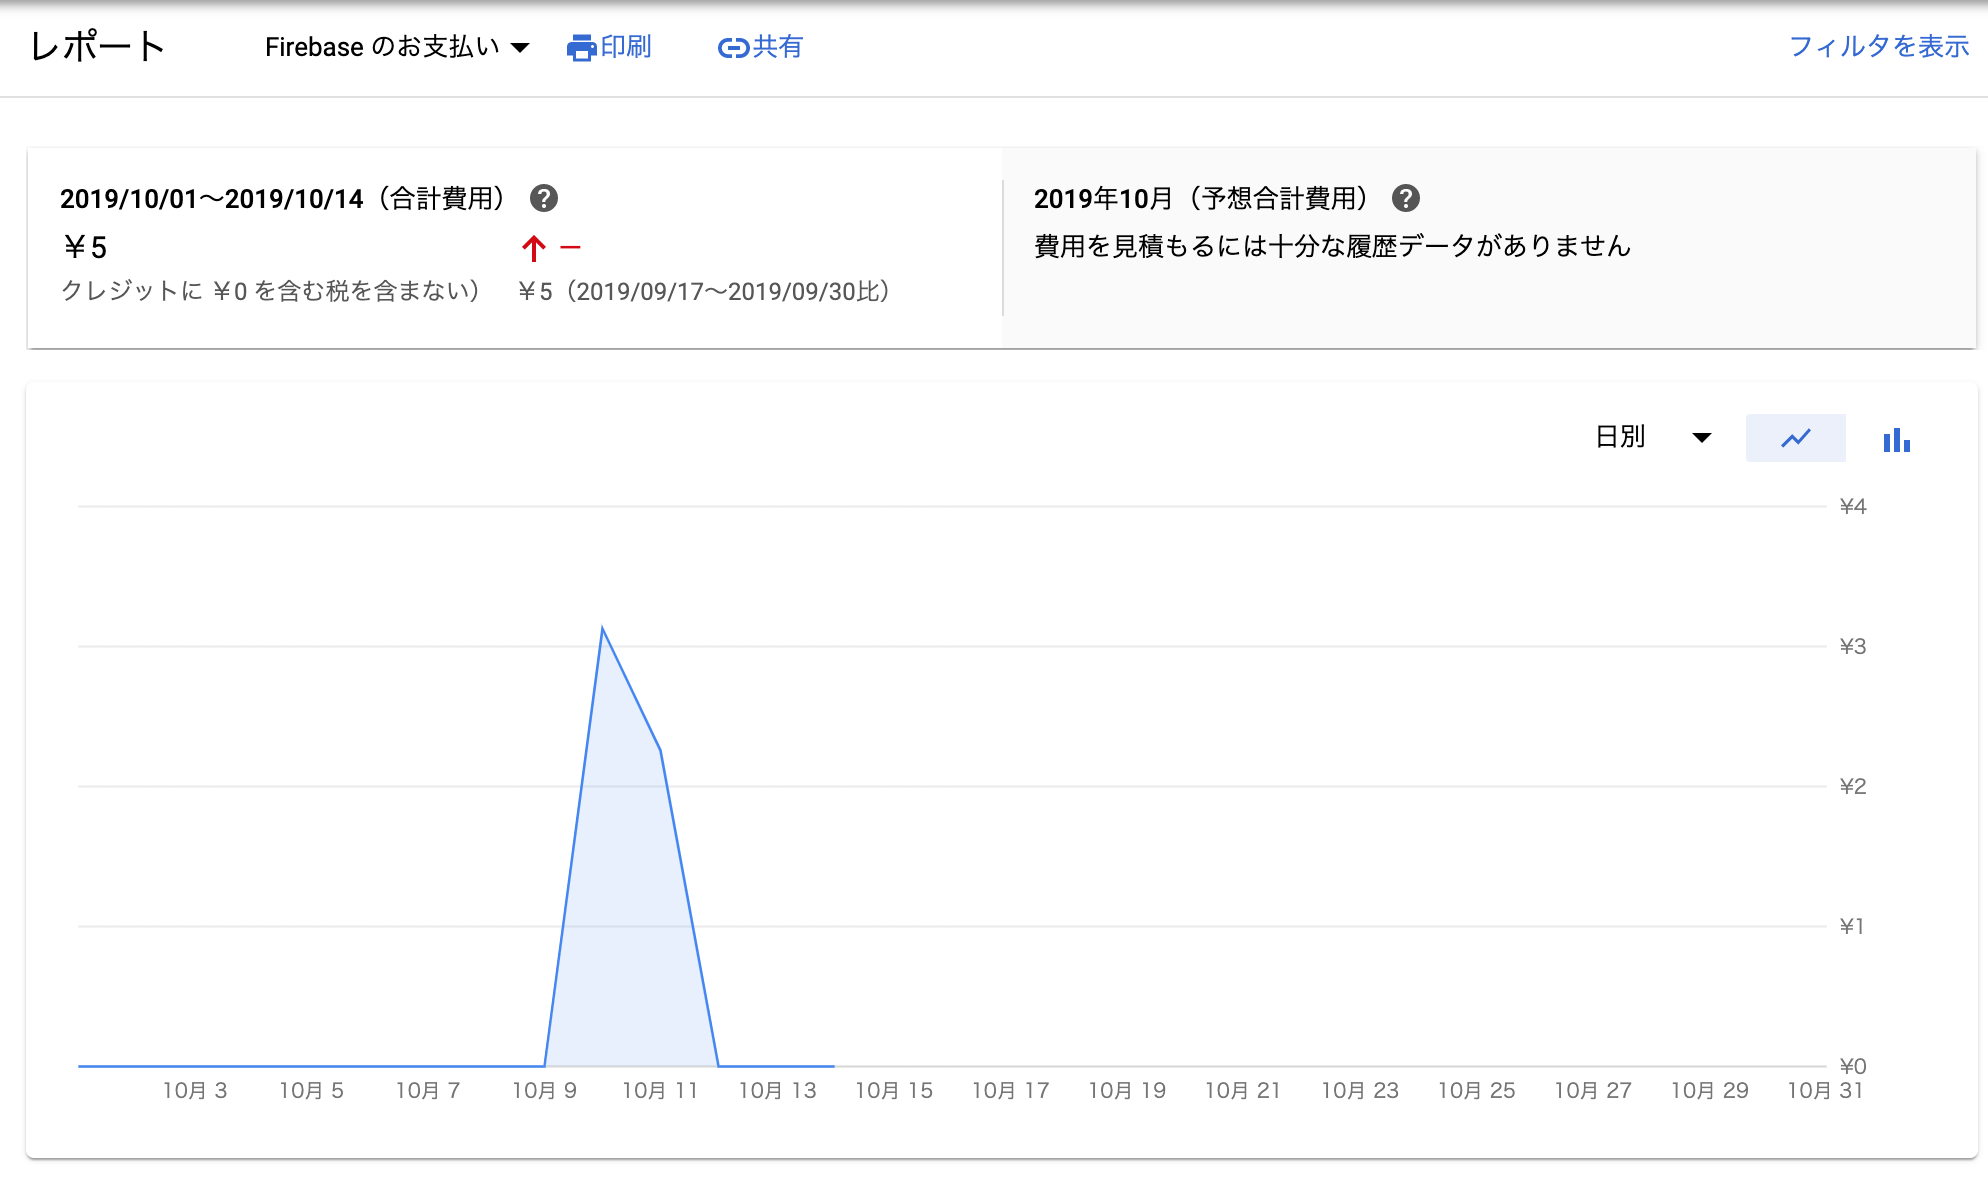The image size is (1988, 1184).
Task: Click the chart peak around 10月10
Action: (x=604, y=628)
